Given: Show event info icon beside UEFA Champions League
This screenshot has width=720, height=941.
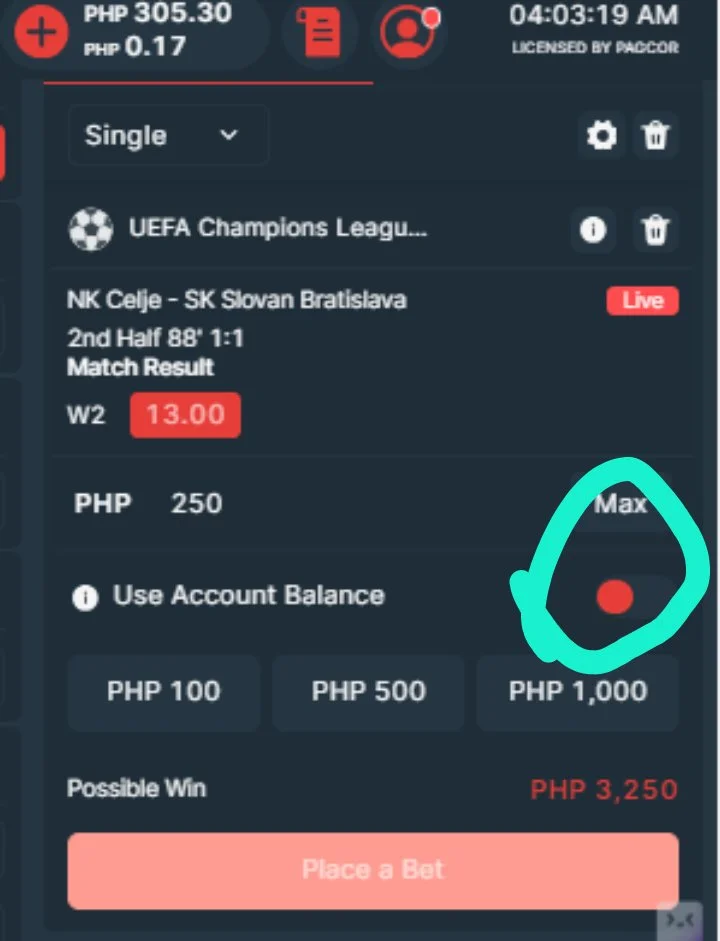Looking at the screenshot, I should [593, 229].
